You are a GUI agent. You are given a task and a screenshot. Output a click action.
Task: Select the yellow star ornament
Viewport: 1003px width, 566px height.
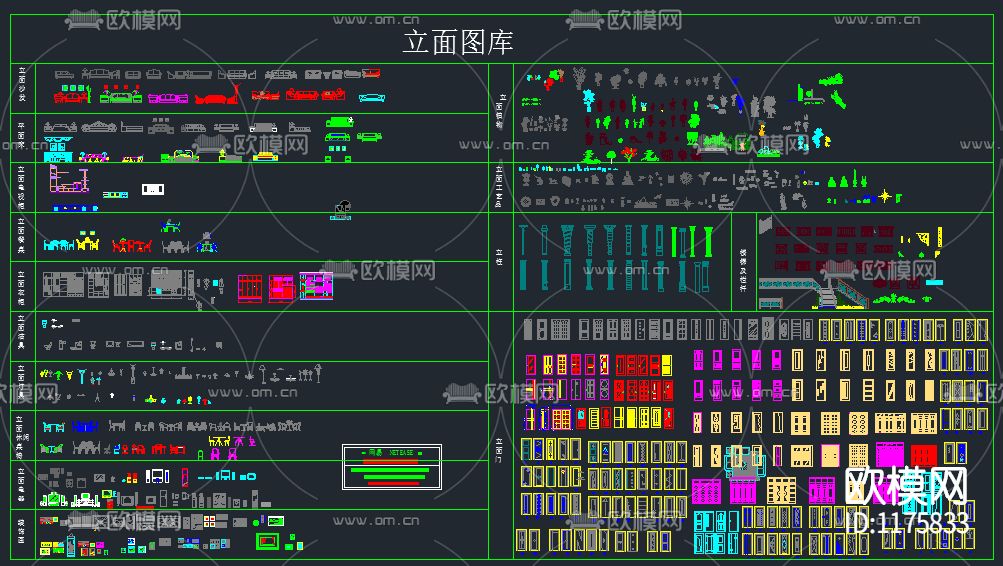[x=885, y=196]
